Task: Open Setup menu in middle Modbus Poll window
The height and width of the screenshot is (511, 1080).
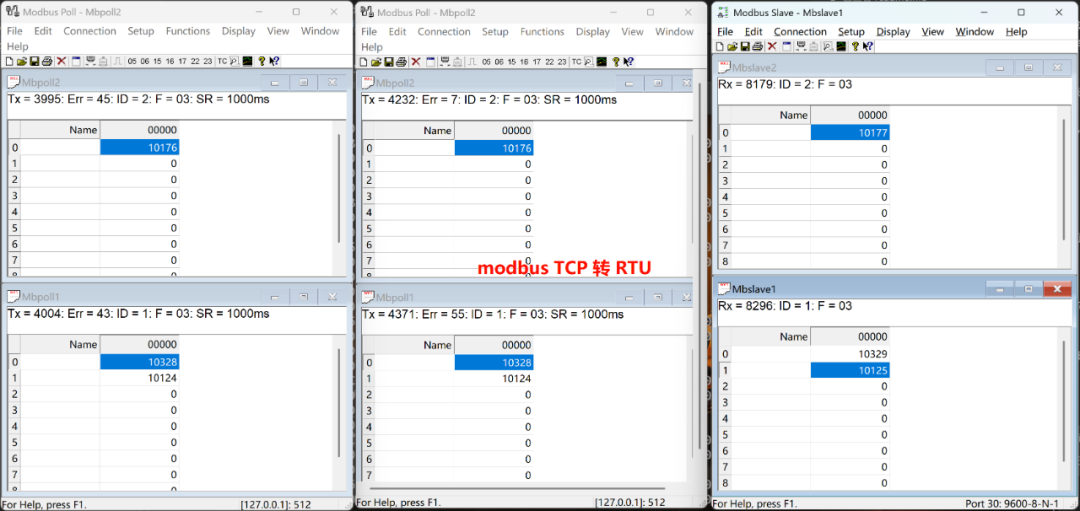Action: pos(495,32)
